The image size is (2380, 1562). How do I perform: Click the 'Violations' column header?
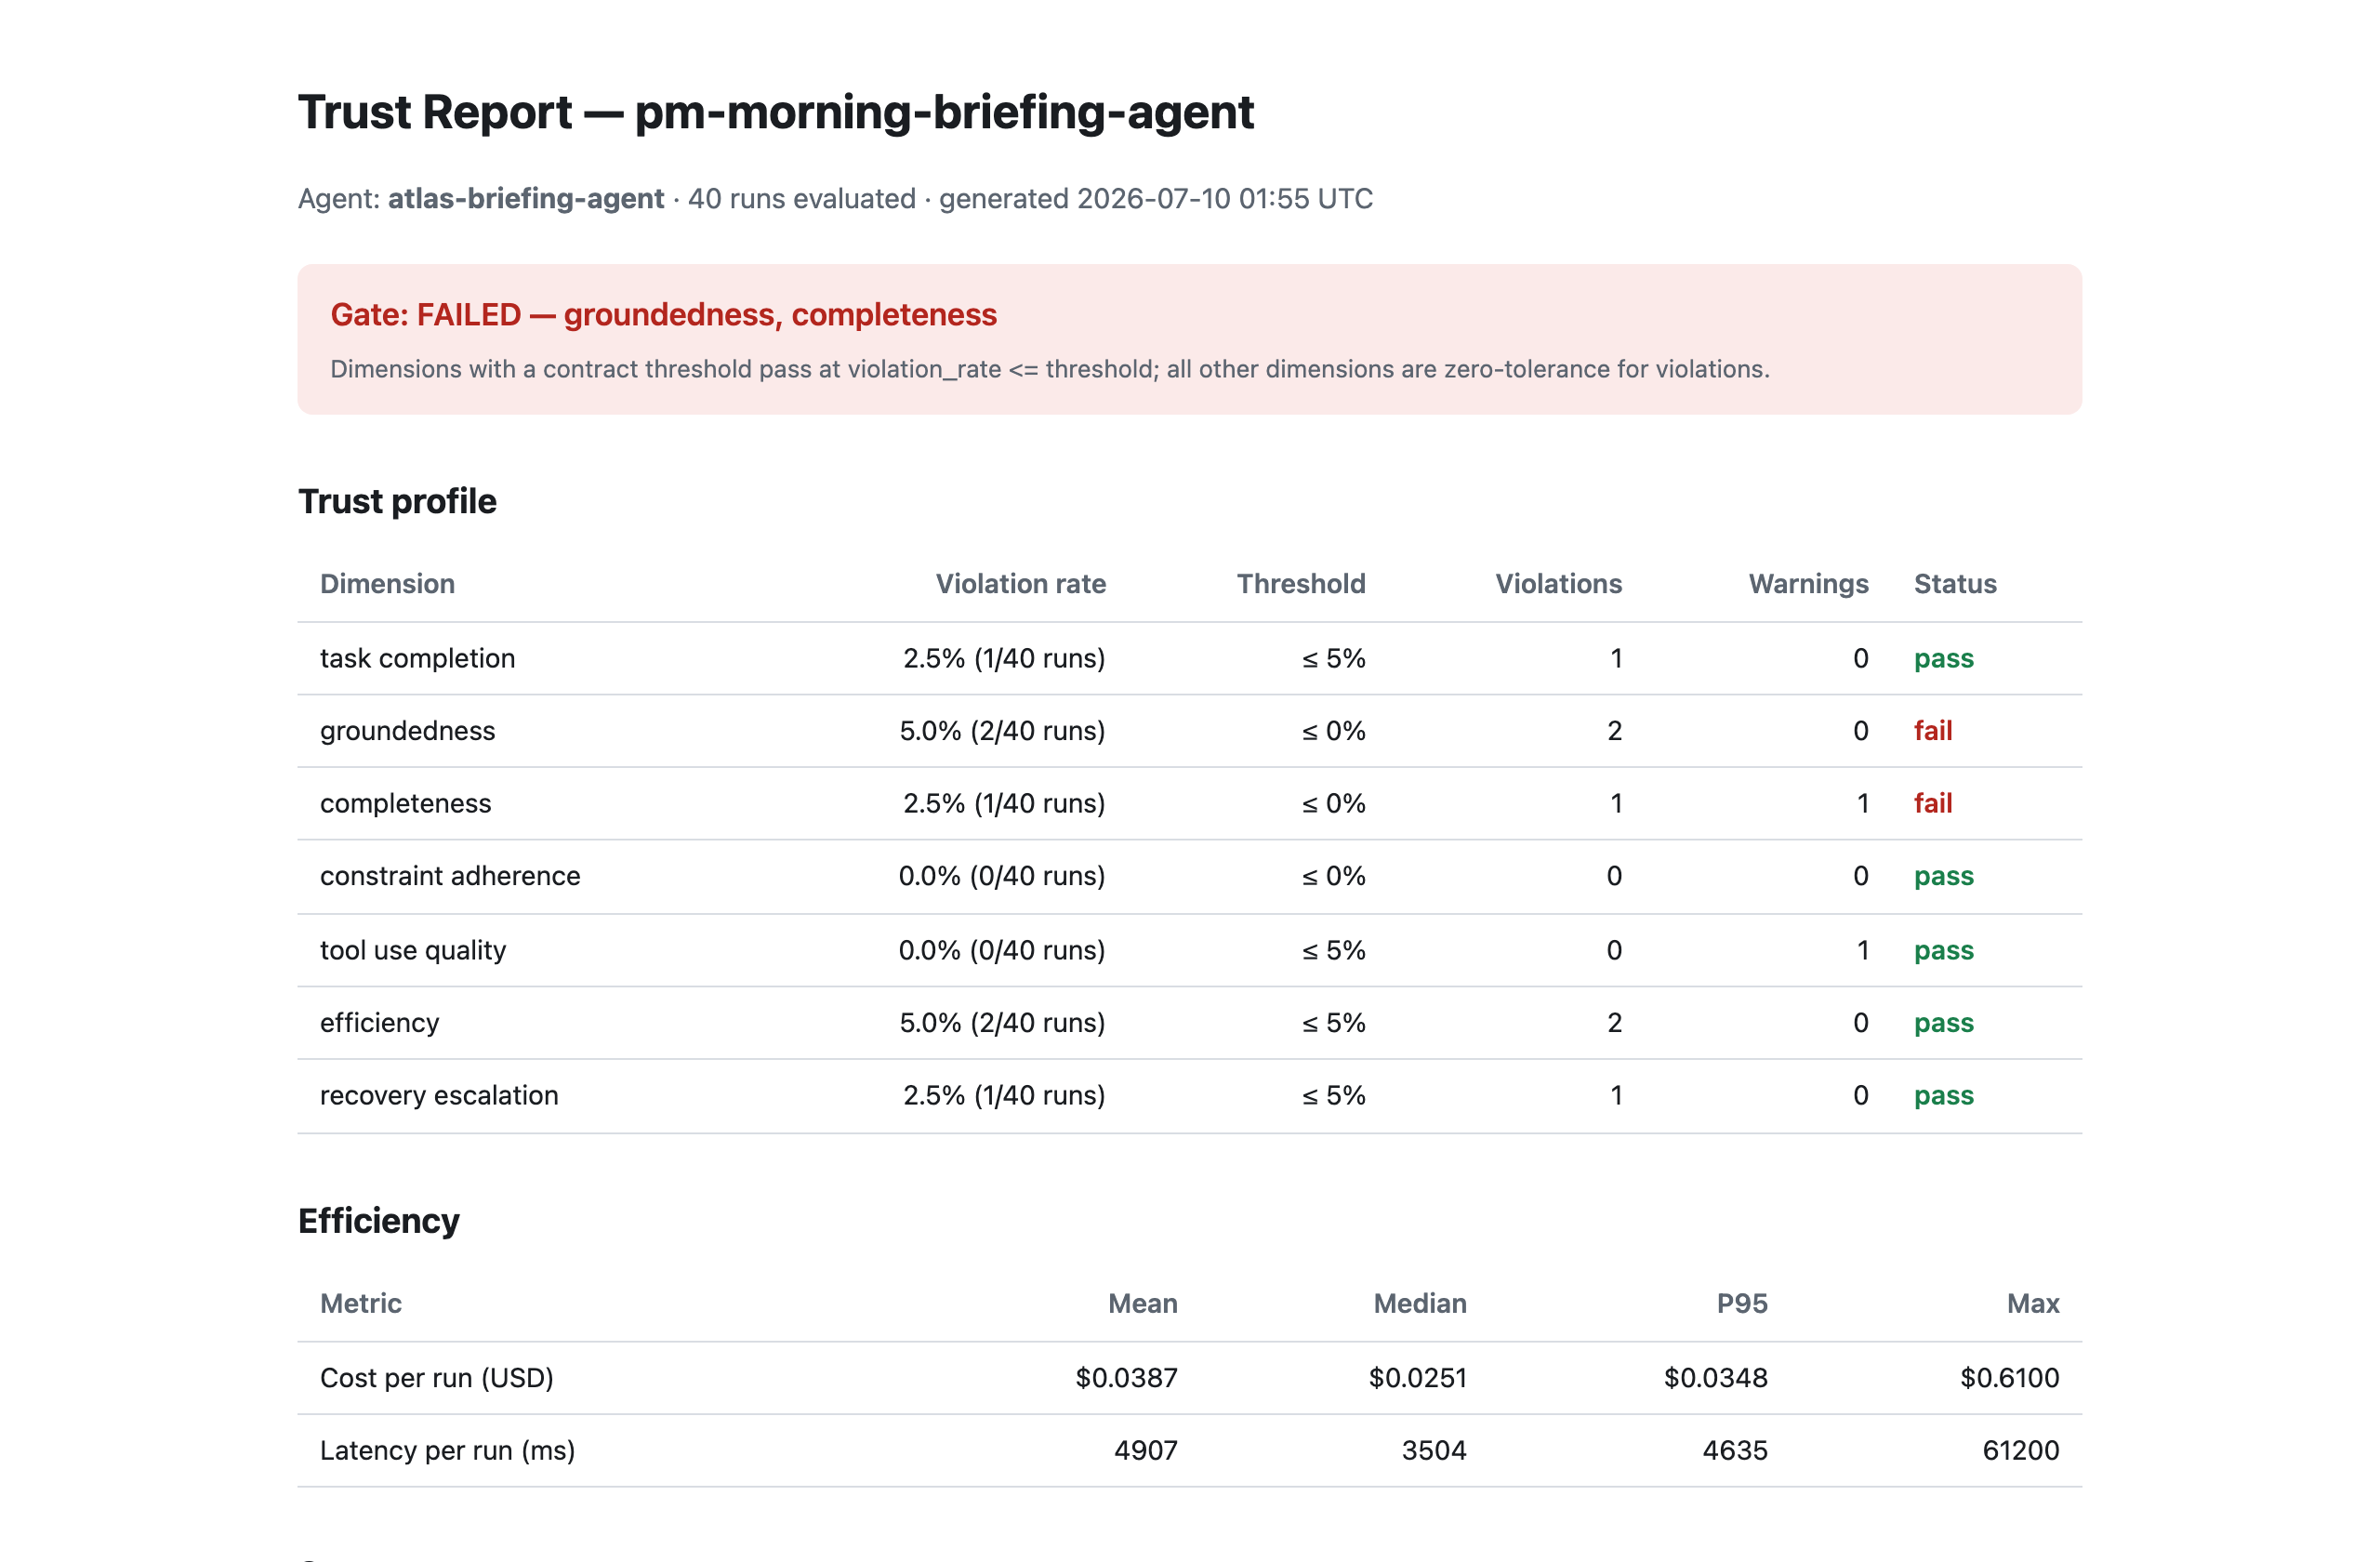1558,583
